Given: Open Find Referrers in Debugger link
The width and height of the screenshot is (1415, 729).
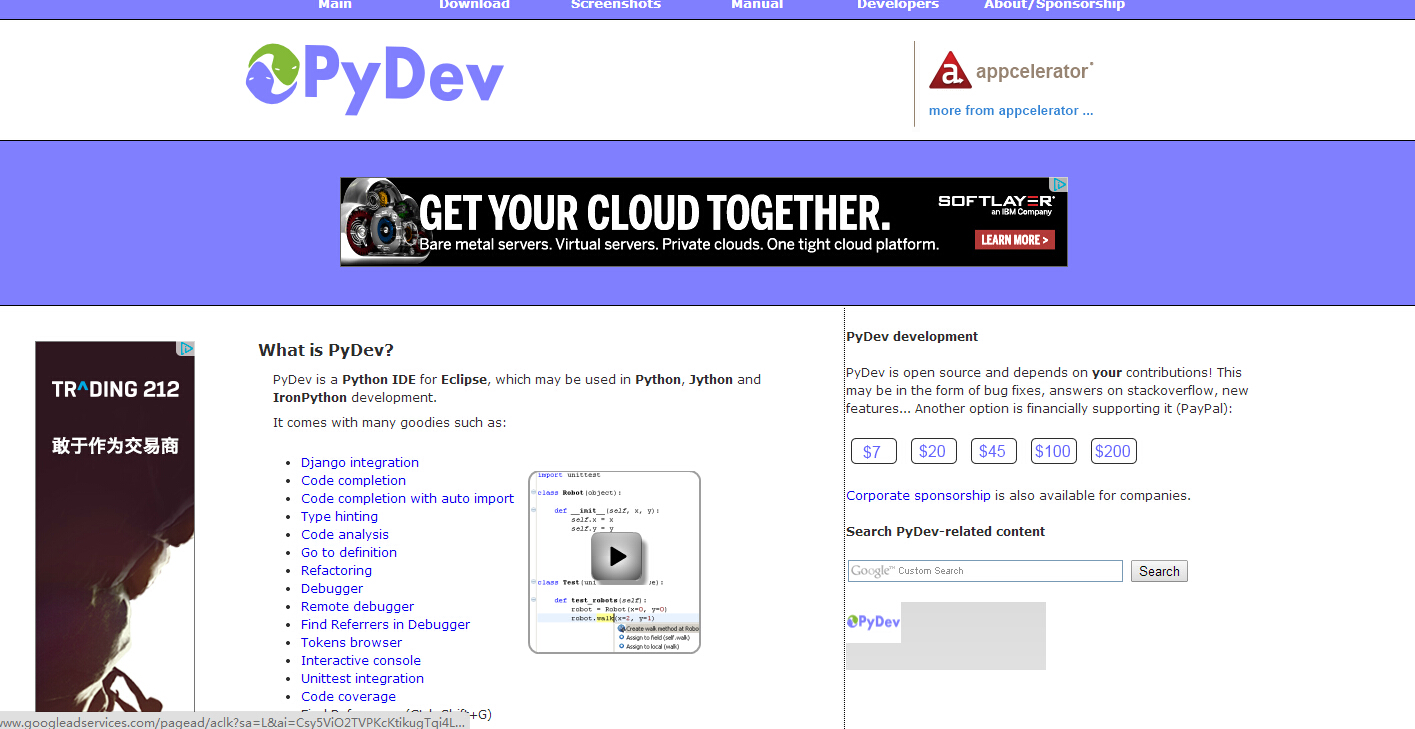Looking at the screenshot, I should [x=385, y=624].
